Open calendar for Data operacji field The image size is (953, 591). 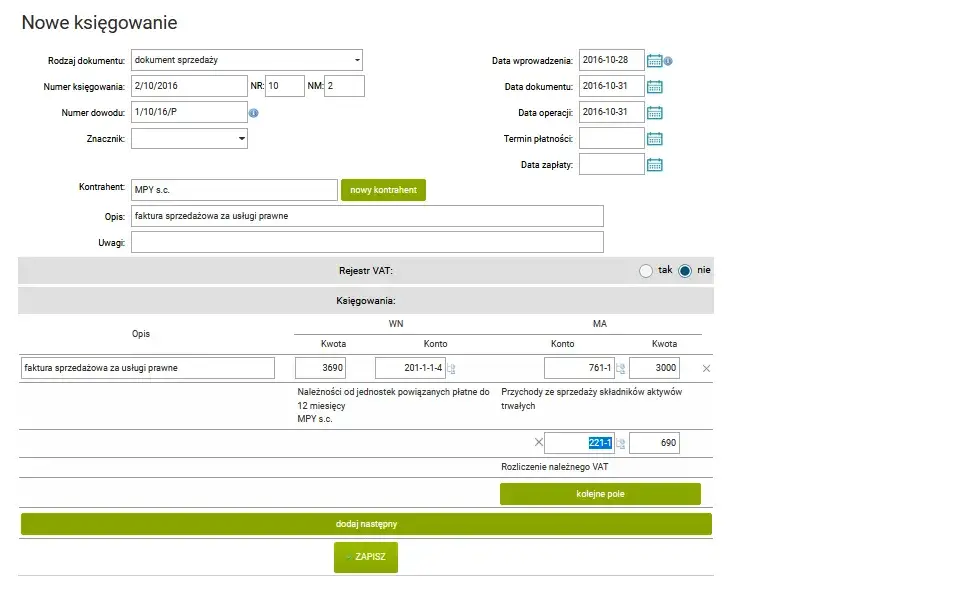pyautogui.click(x=655, y=112)
